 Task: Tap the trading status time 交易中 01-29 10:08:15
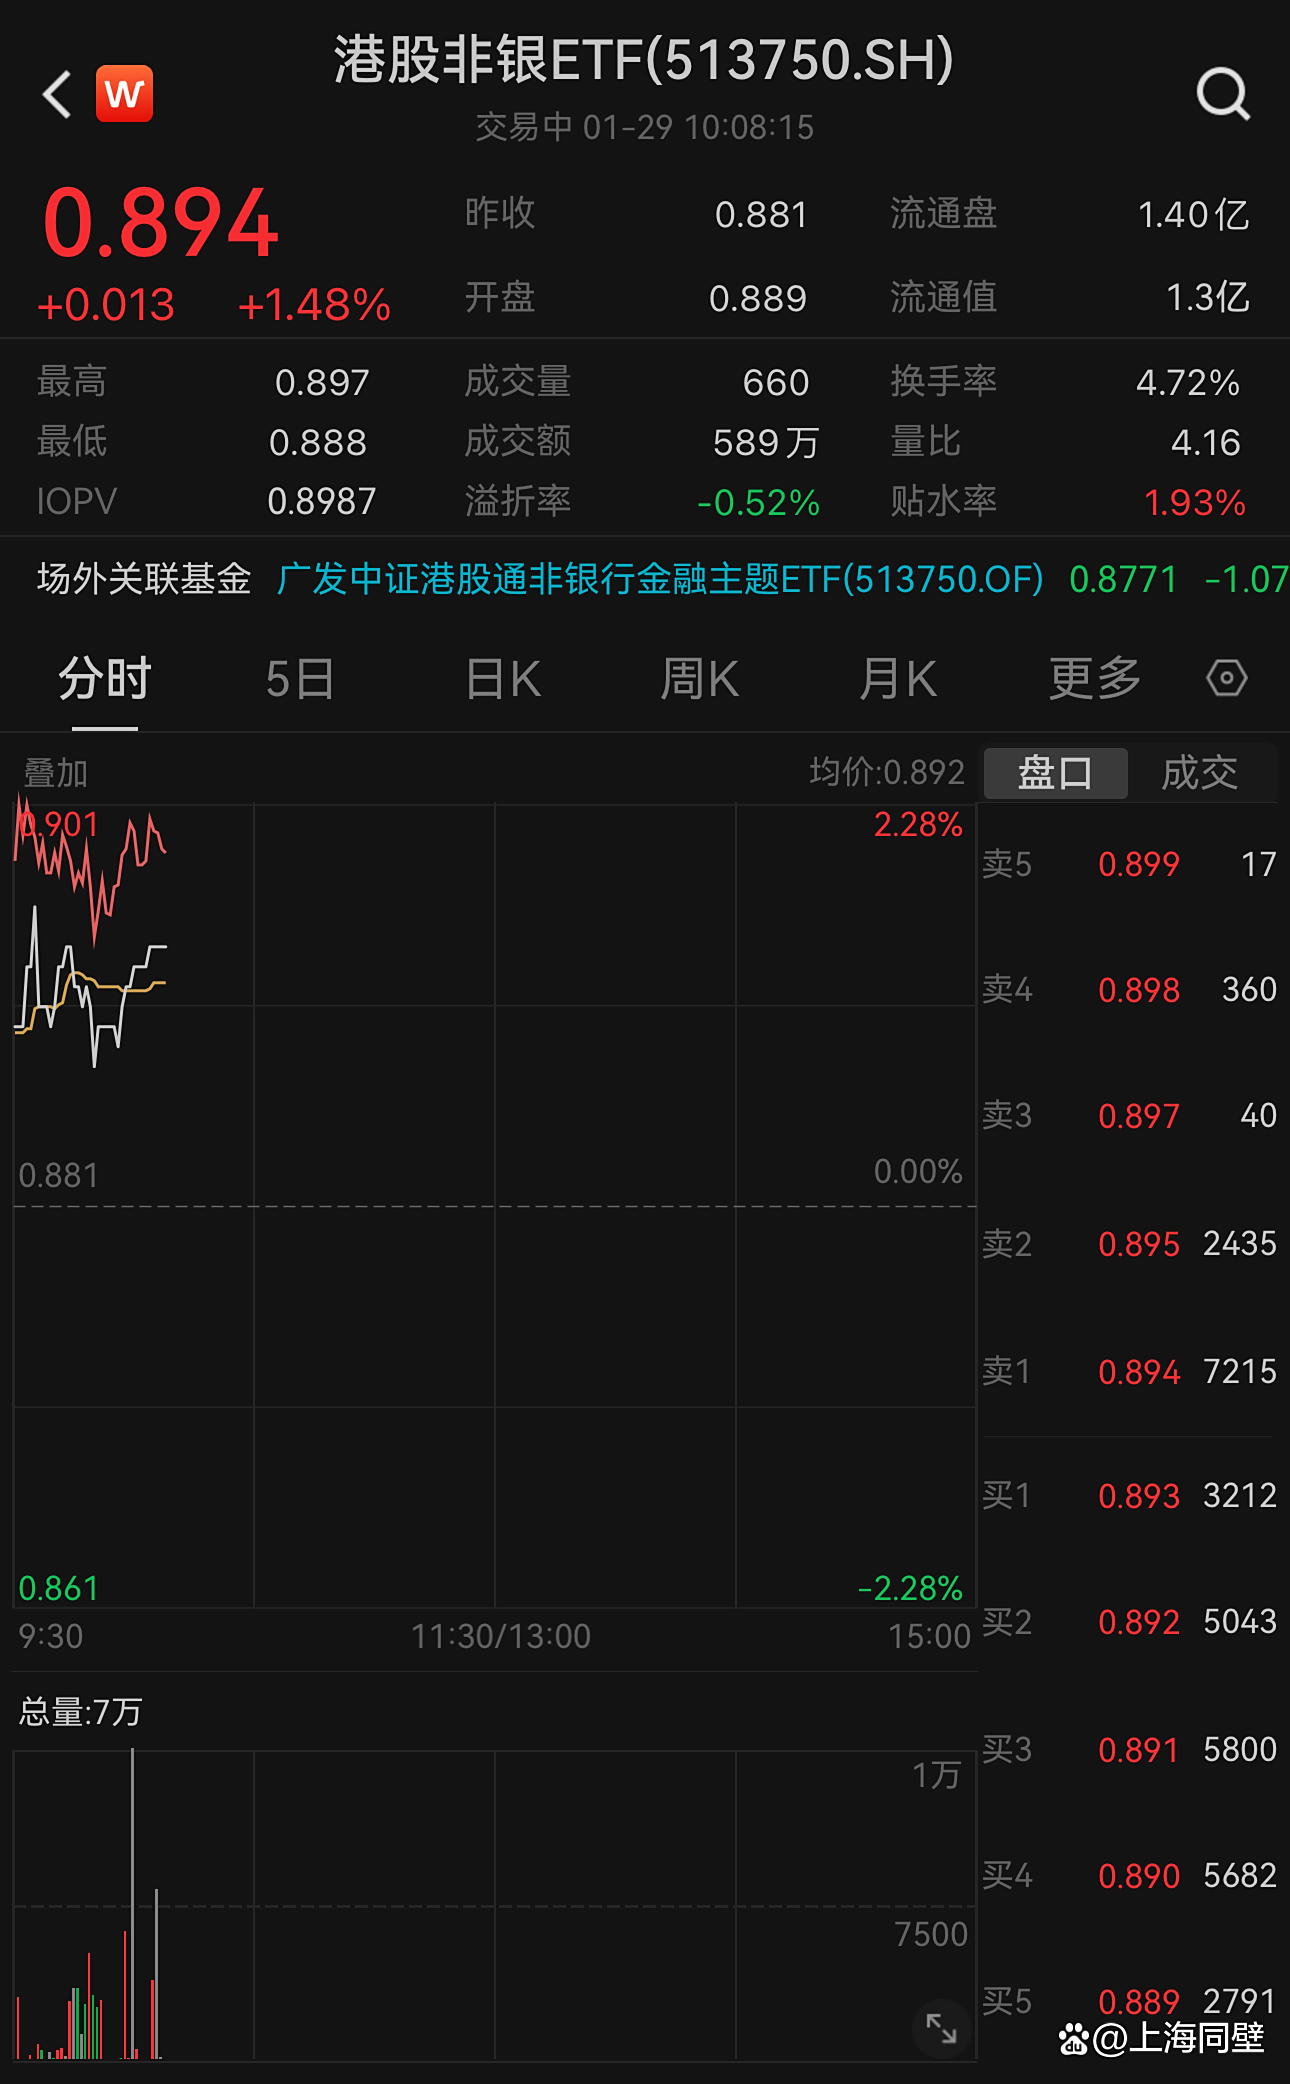(x=644, y=128)
